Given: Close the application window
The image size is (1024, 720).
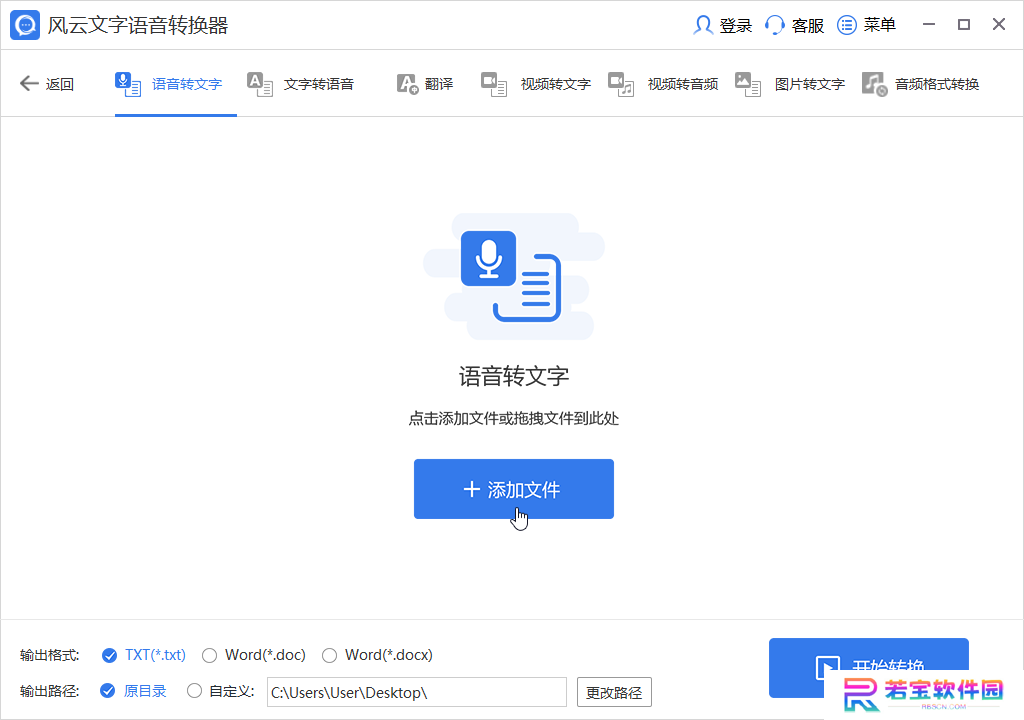Looking at the screenshot, I should tap(999, 25).
